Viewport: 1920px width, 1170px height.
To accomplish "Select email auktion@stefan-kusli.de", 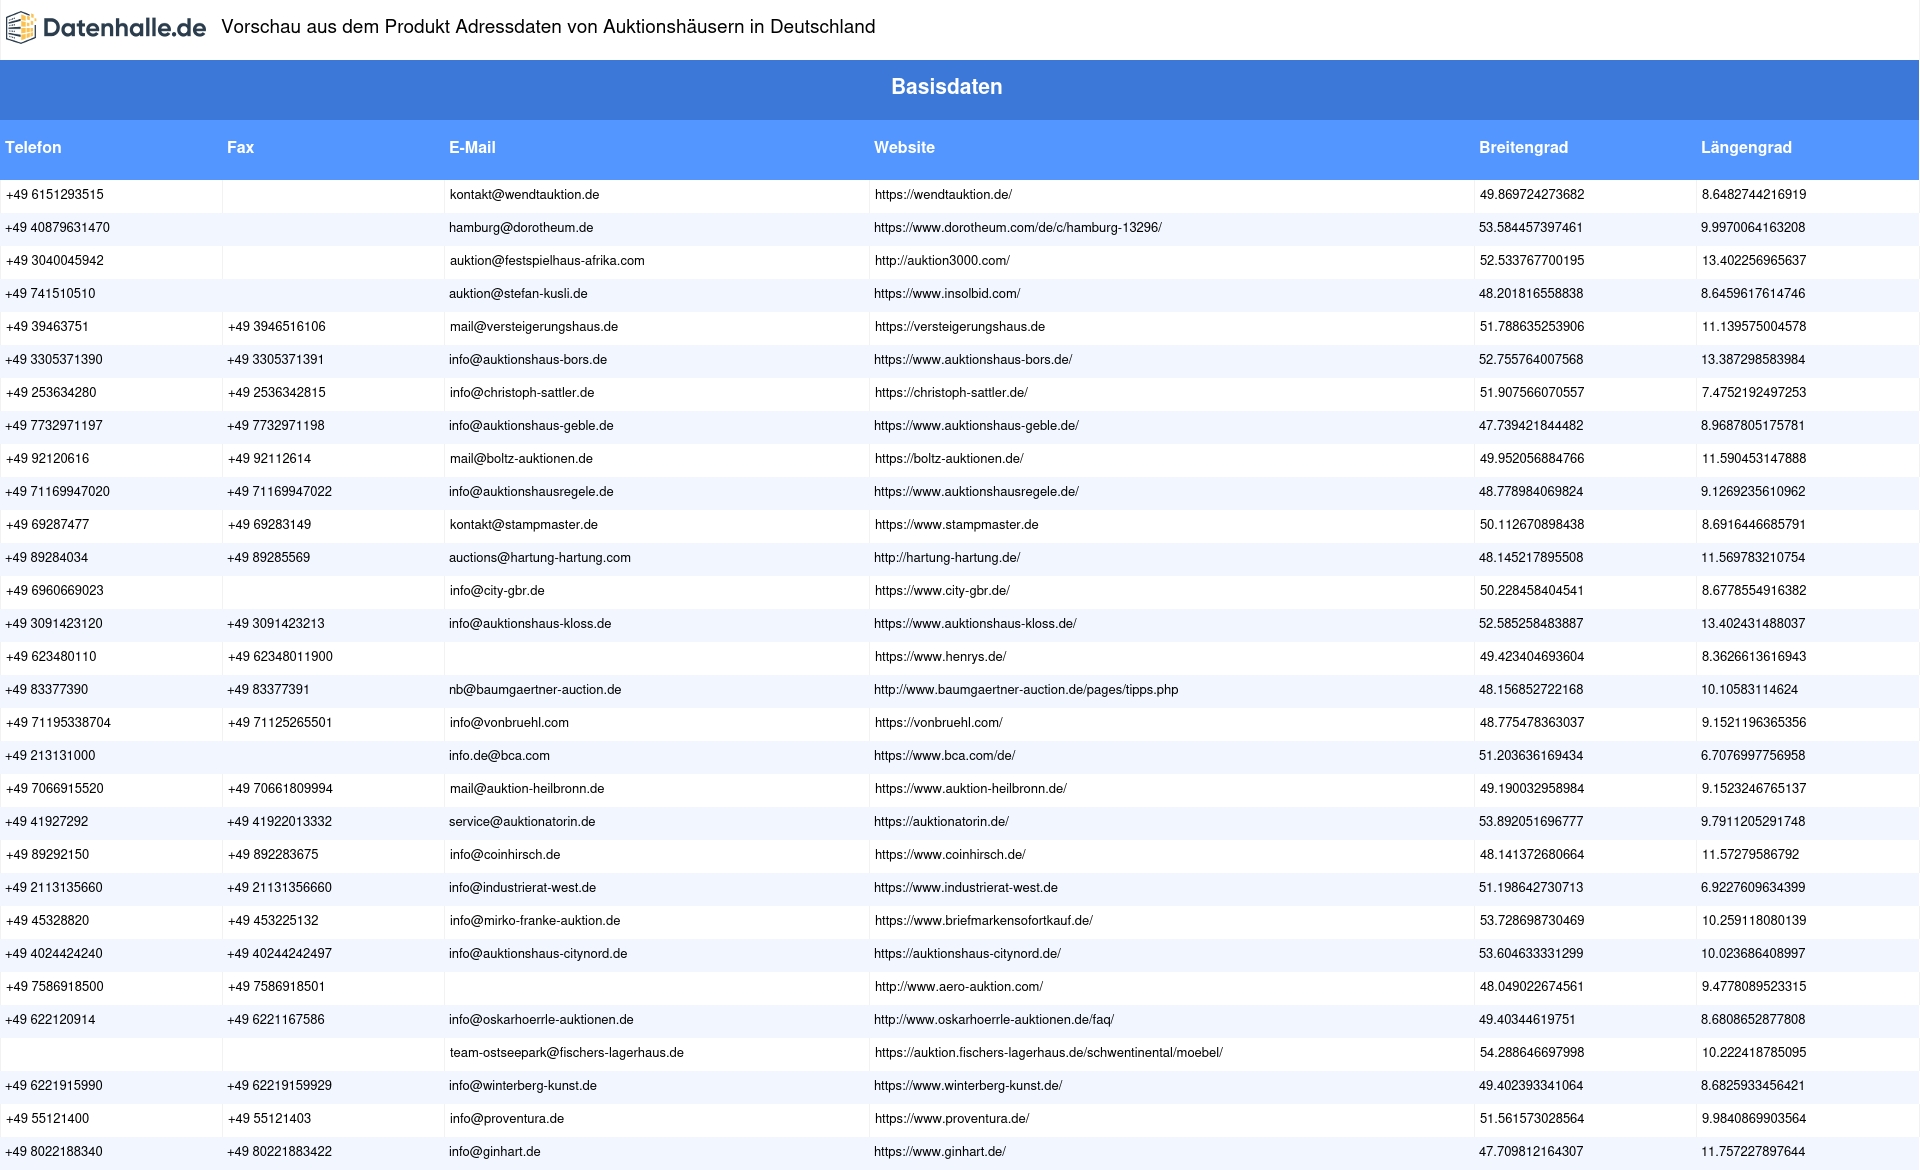I will (x=518, y=294).
